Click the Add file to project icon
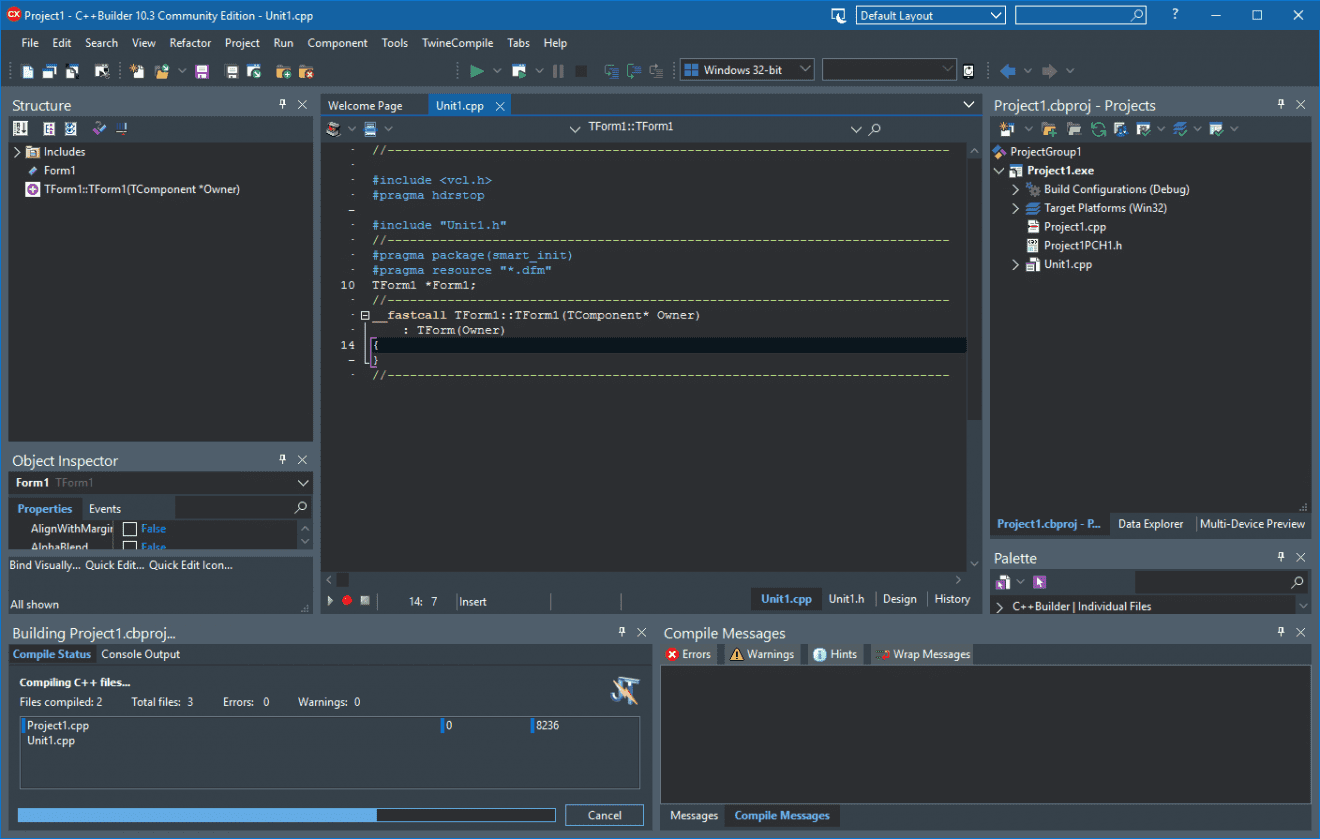 point(284,71)
